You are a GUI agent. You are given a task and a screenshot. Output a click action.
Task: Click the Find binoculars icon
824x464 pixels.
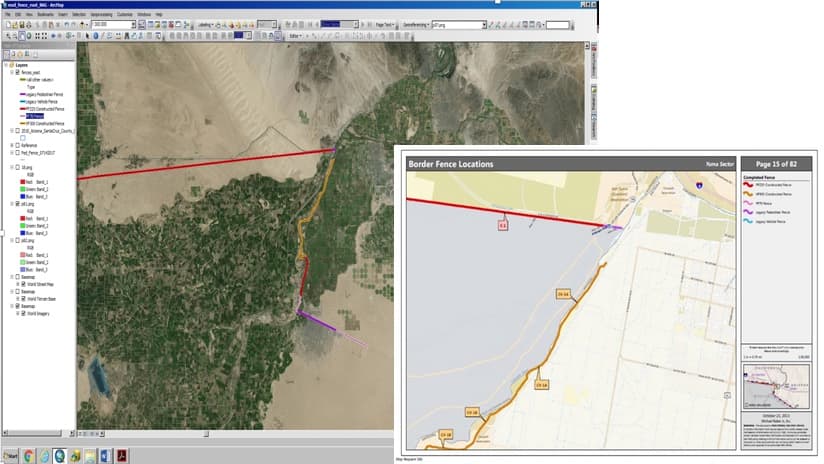pyautogui.click(x=126, y=36)
